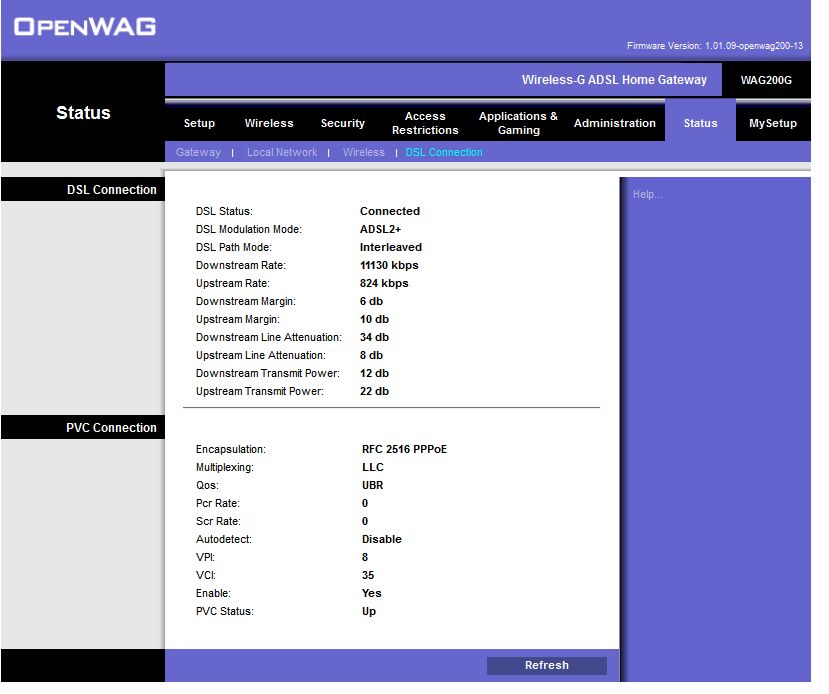Click the Encapsulation label
This screenshot has width=829, height=694.
(x=231, y=449)
